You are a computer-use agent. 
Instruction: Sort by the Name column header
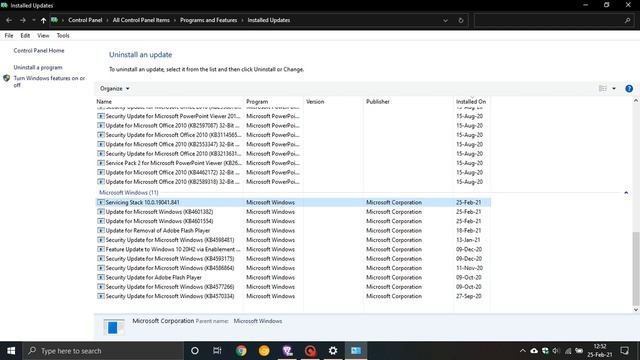pos(104,102)
